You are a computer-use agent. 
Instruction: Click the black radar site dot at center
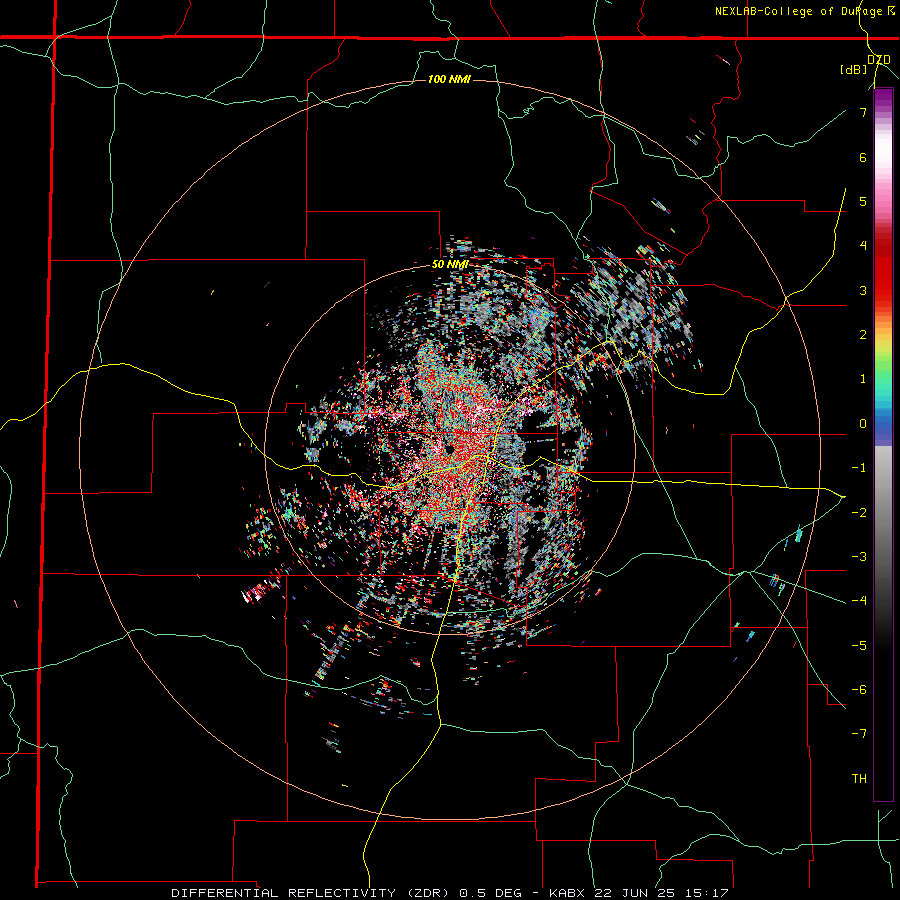click(x=449, y=449)
